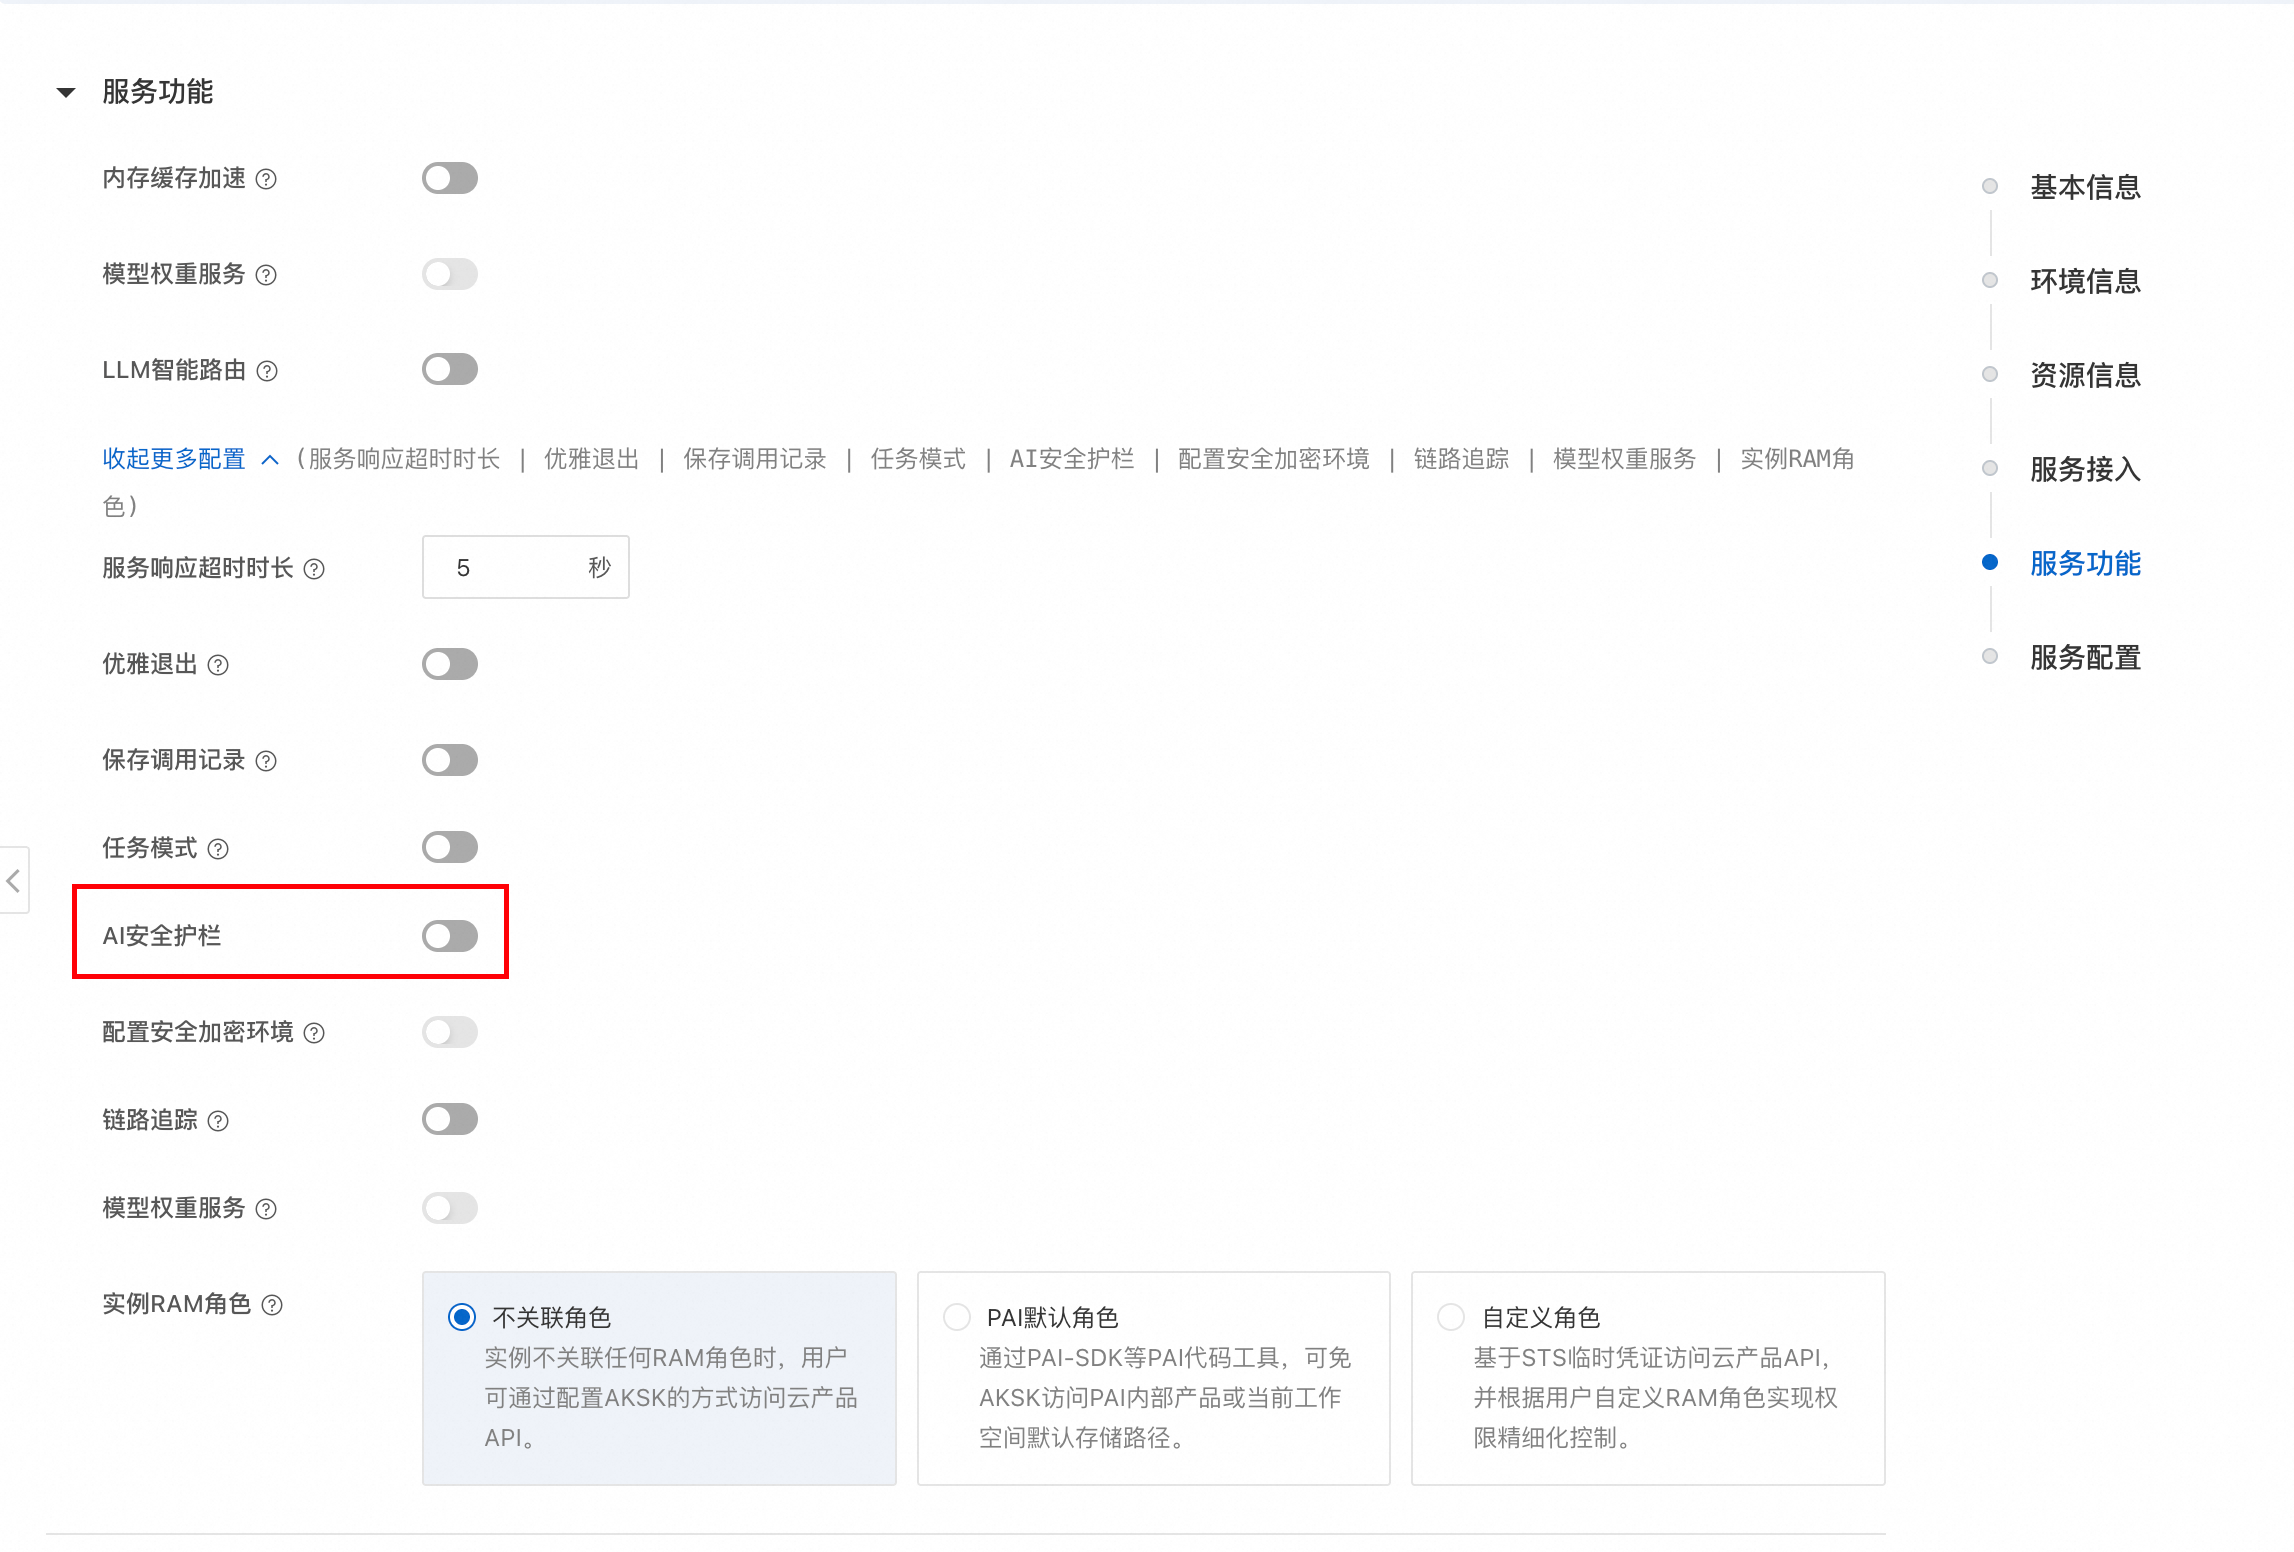Select the PAI默认角色 radio option

(x=957, y=1317)
